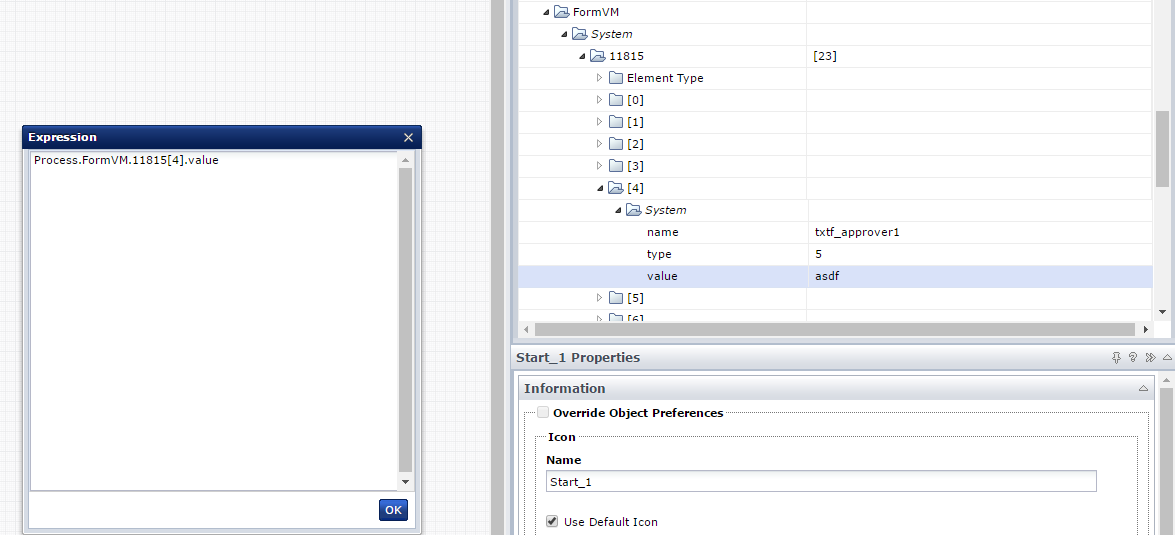Image resolution: width=1175 pixels, height=535 pixels.
Task: Click the [0] folder icon
Action: click(x=616, y=100)
